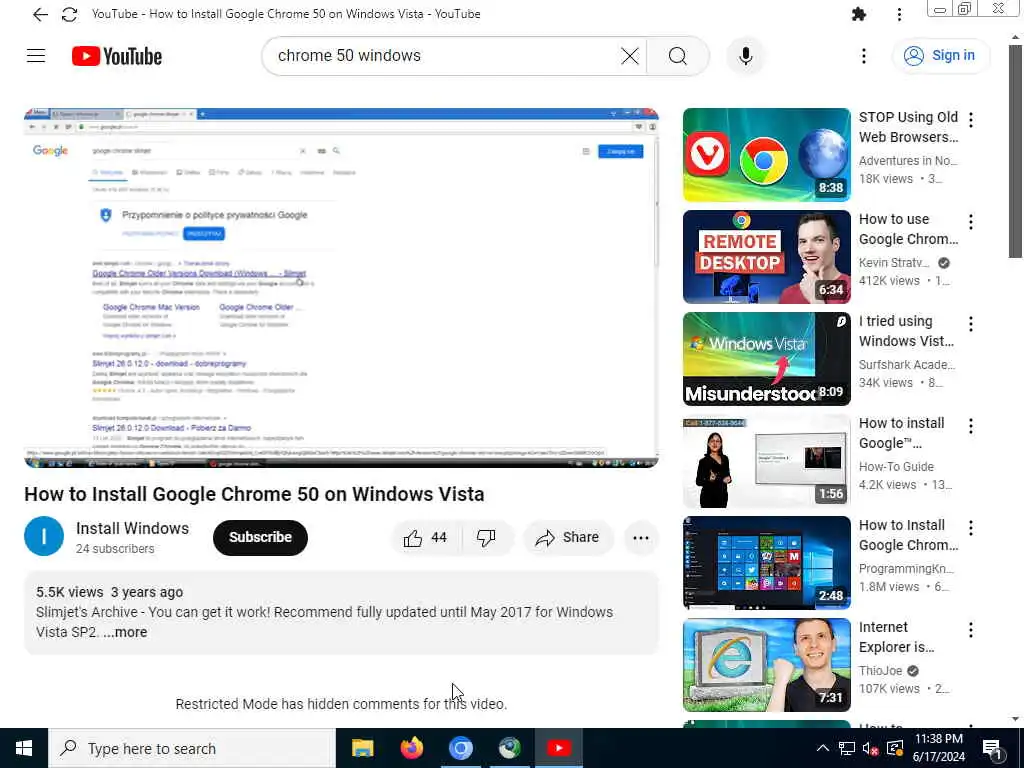The height and width of the screenshot is (768, 1024).
Task: Click '5.5K views 3 years ago' text
Action: (x=110, y=592)
